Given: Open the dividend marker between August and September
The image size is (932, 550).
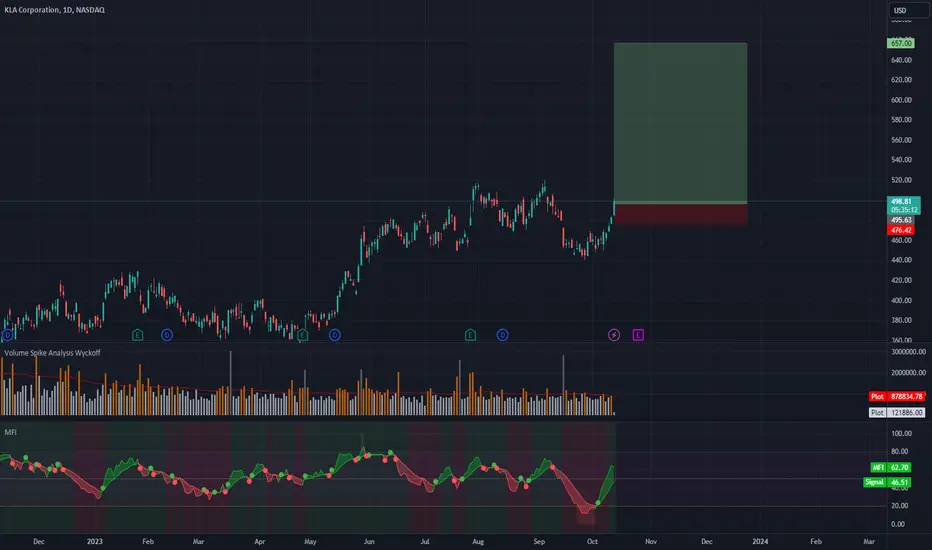Looking at the screenshot, I should 502,335.
